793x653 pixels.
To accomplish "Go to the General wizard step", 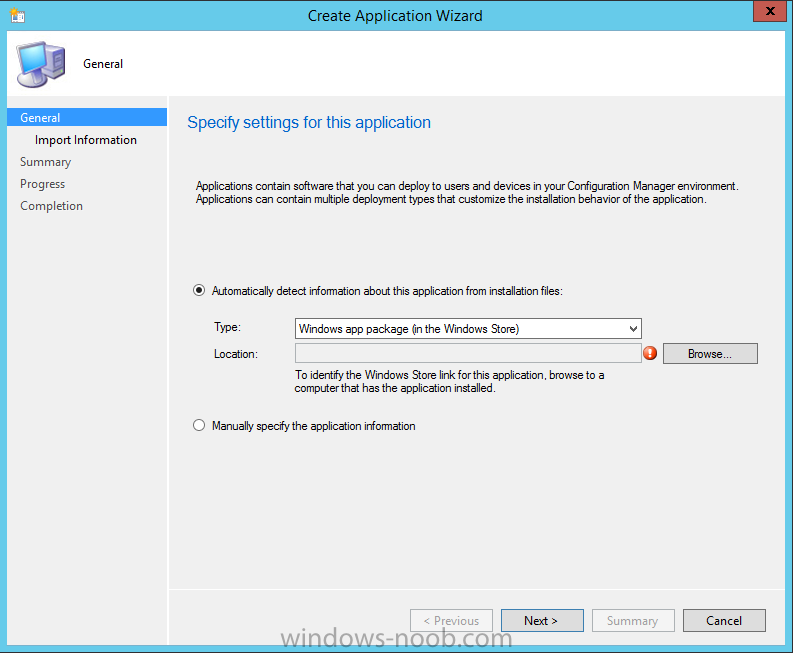I will pos(87,117).
